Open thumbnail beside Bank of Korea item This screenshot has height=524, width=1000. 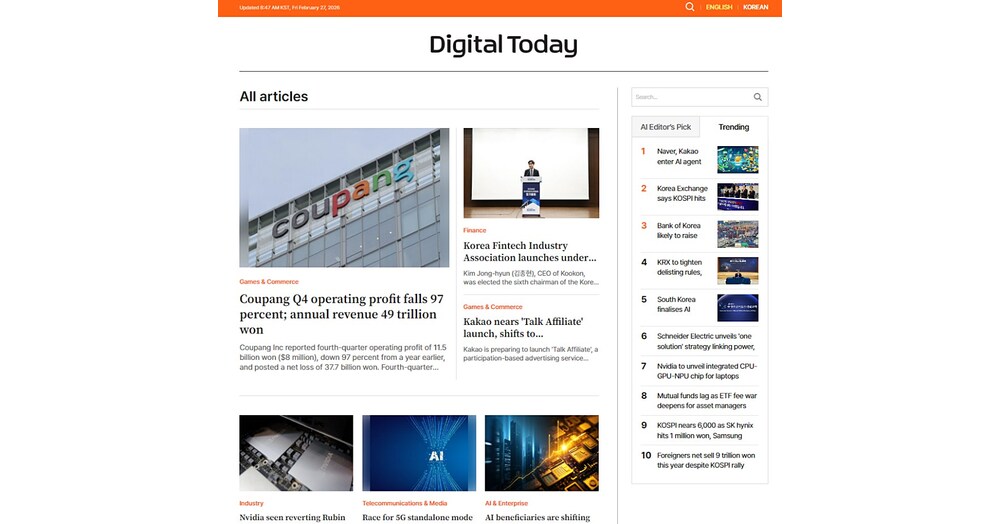pos(738,234)
